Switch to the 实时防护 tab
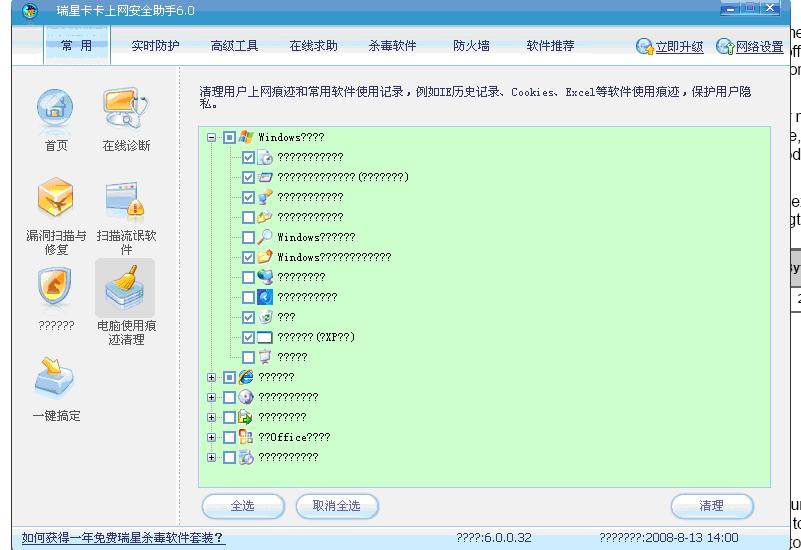Image resolution: width=801 pixels, height=550 pixels. pos(155,45)
